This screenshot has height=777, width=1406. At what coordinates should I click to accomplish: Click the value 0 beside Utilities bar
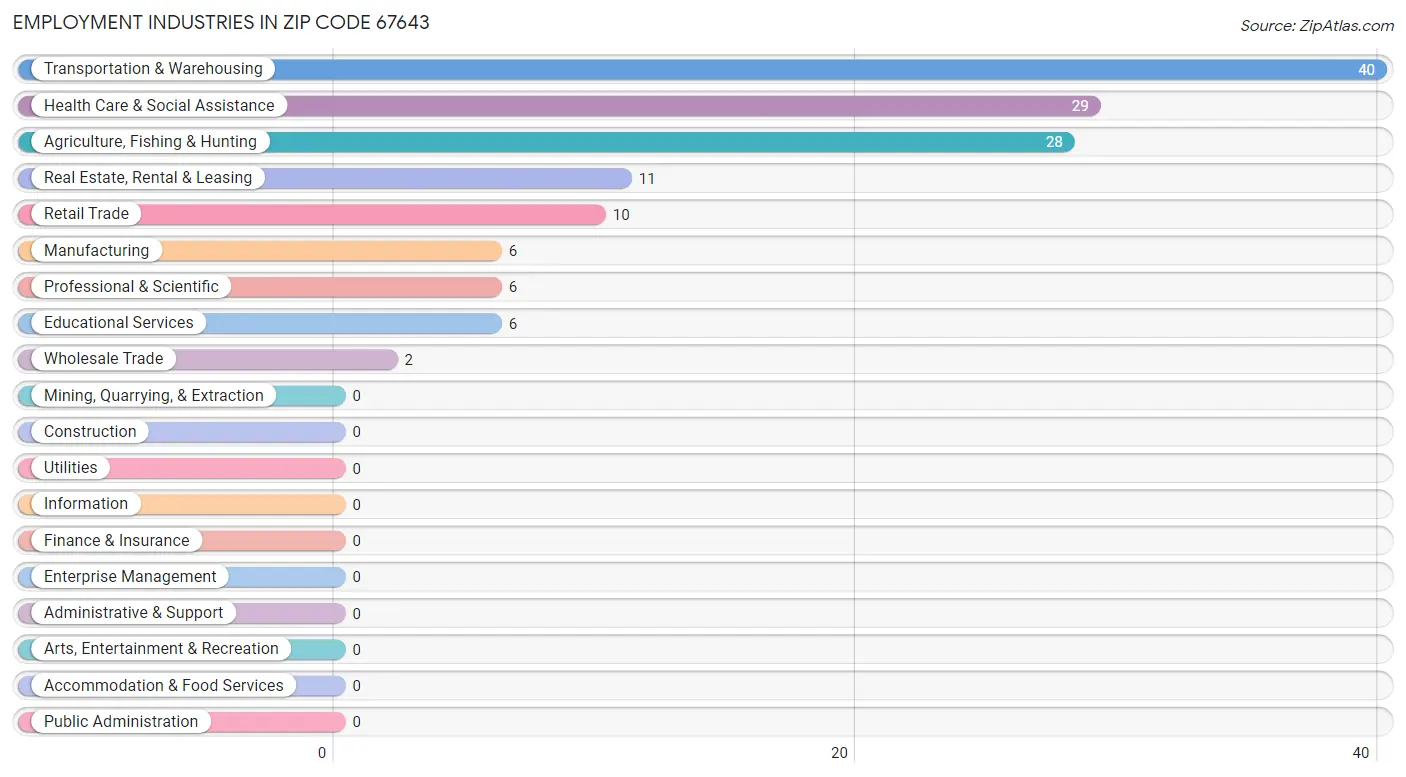[x=357, y=469]
